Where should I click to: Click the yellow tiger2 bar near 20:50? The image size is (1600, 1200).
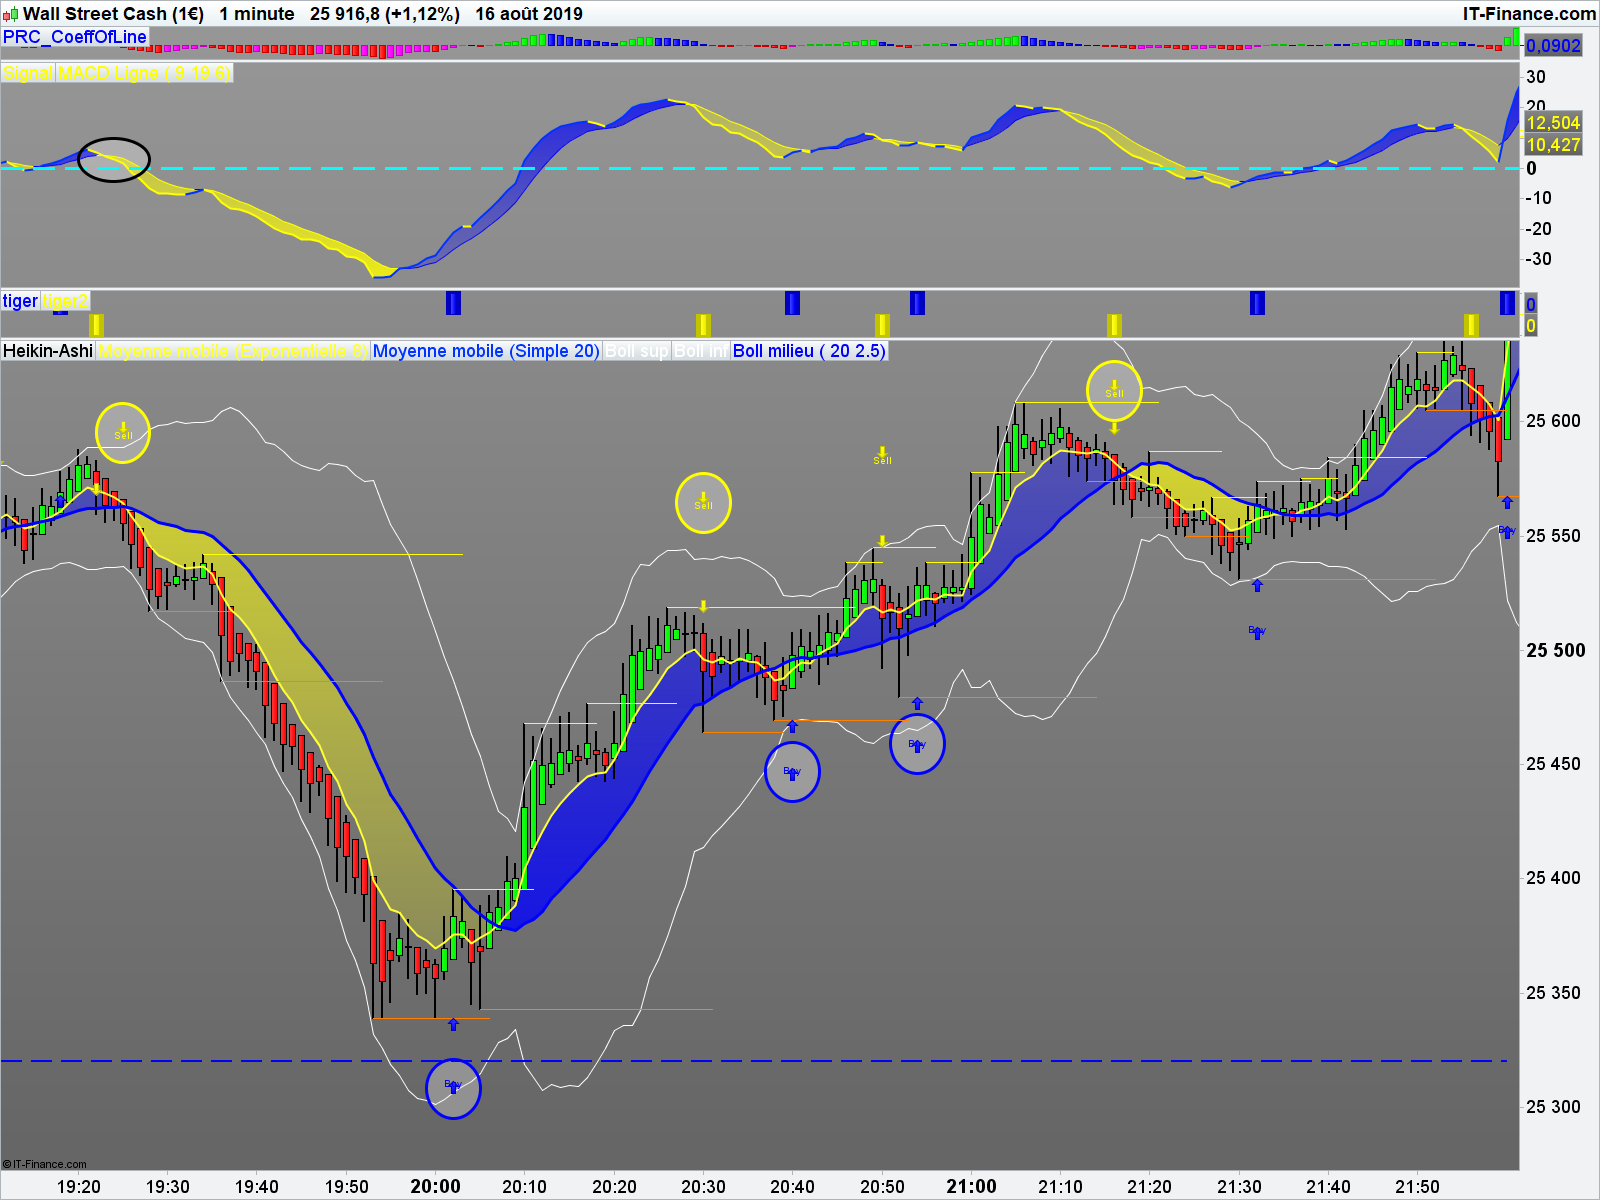click(x=882, y=325)
